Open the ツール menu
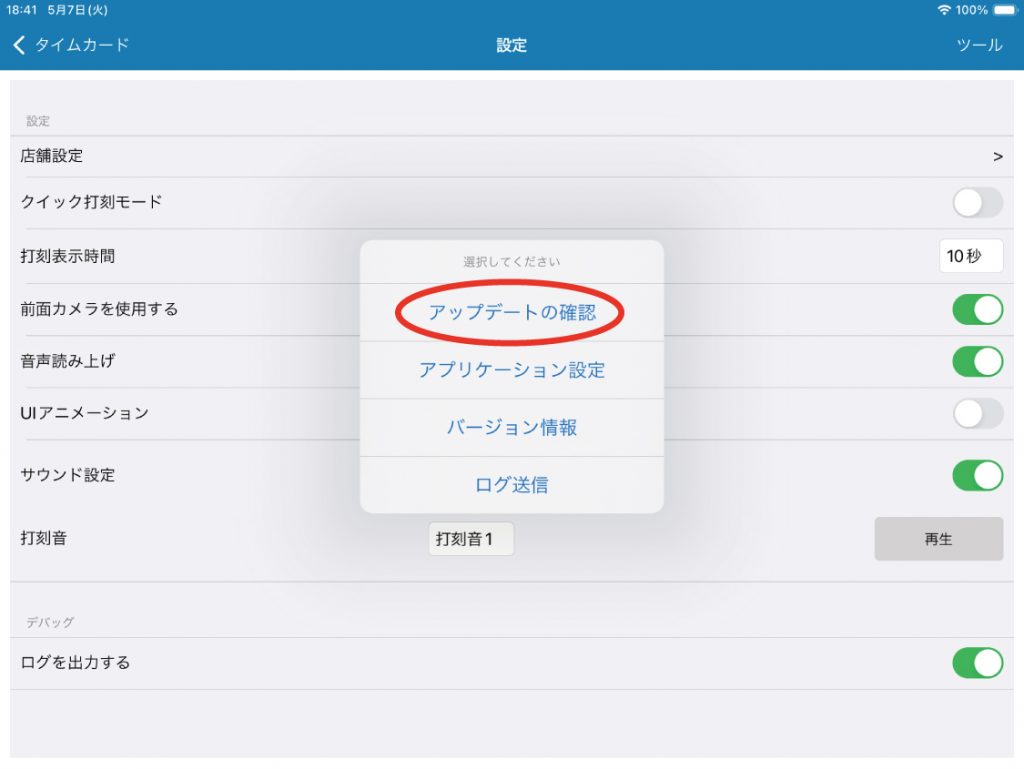The width and height of the screenshot is (1024, 769). pos(979,44)
